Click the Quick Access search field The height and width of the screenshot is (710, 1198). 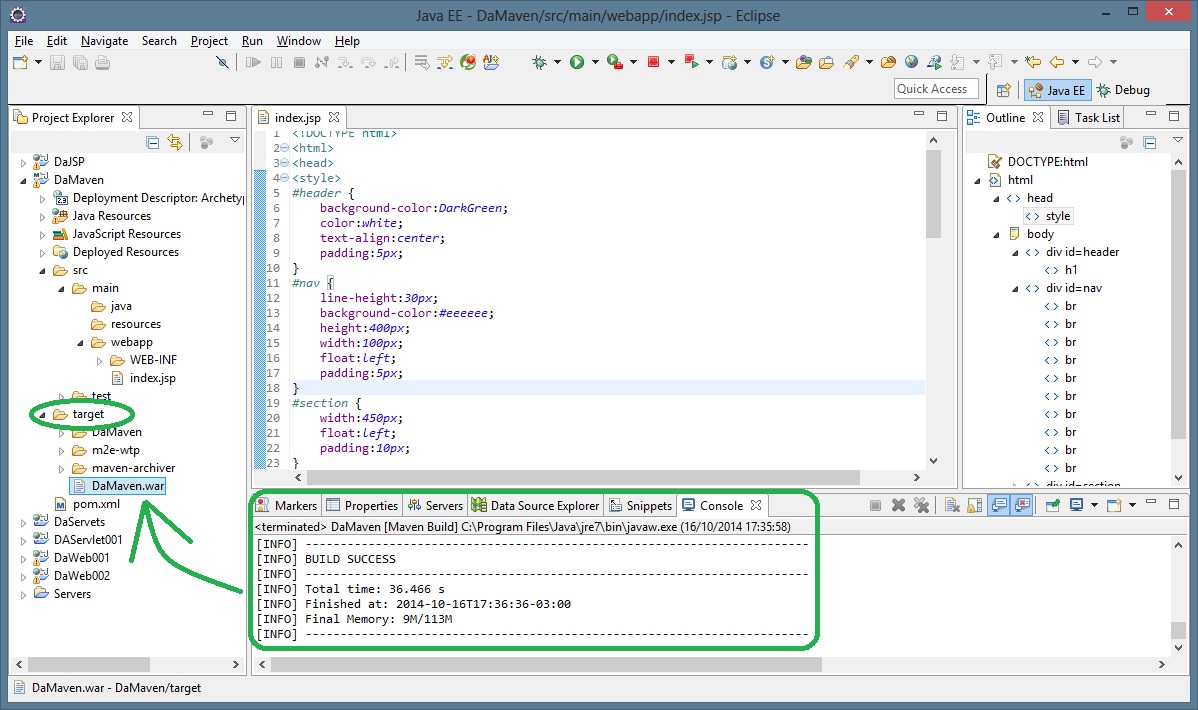pos(936,89)
